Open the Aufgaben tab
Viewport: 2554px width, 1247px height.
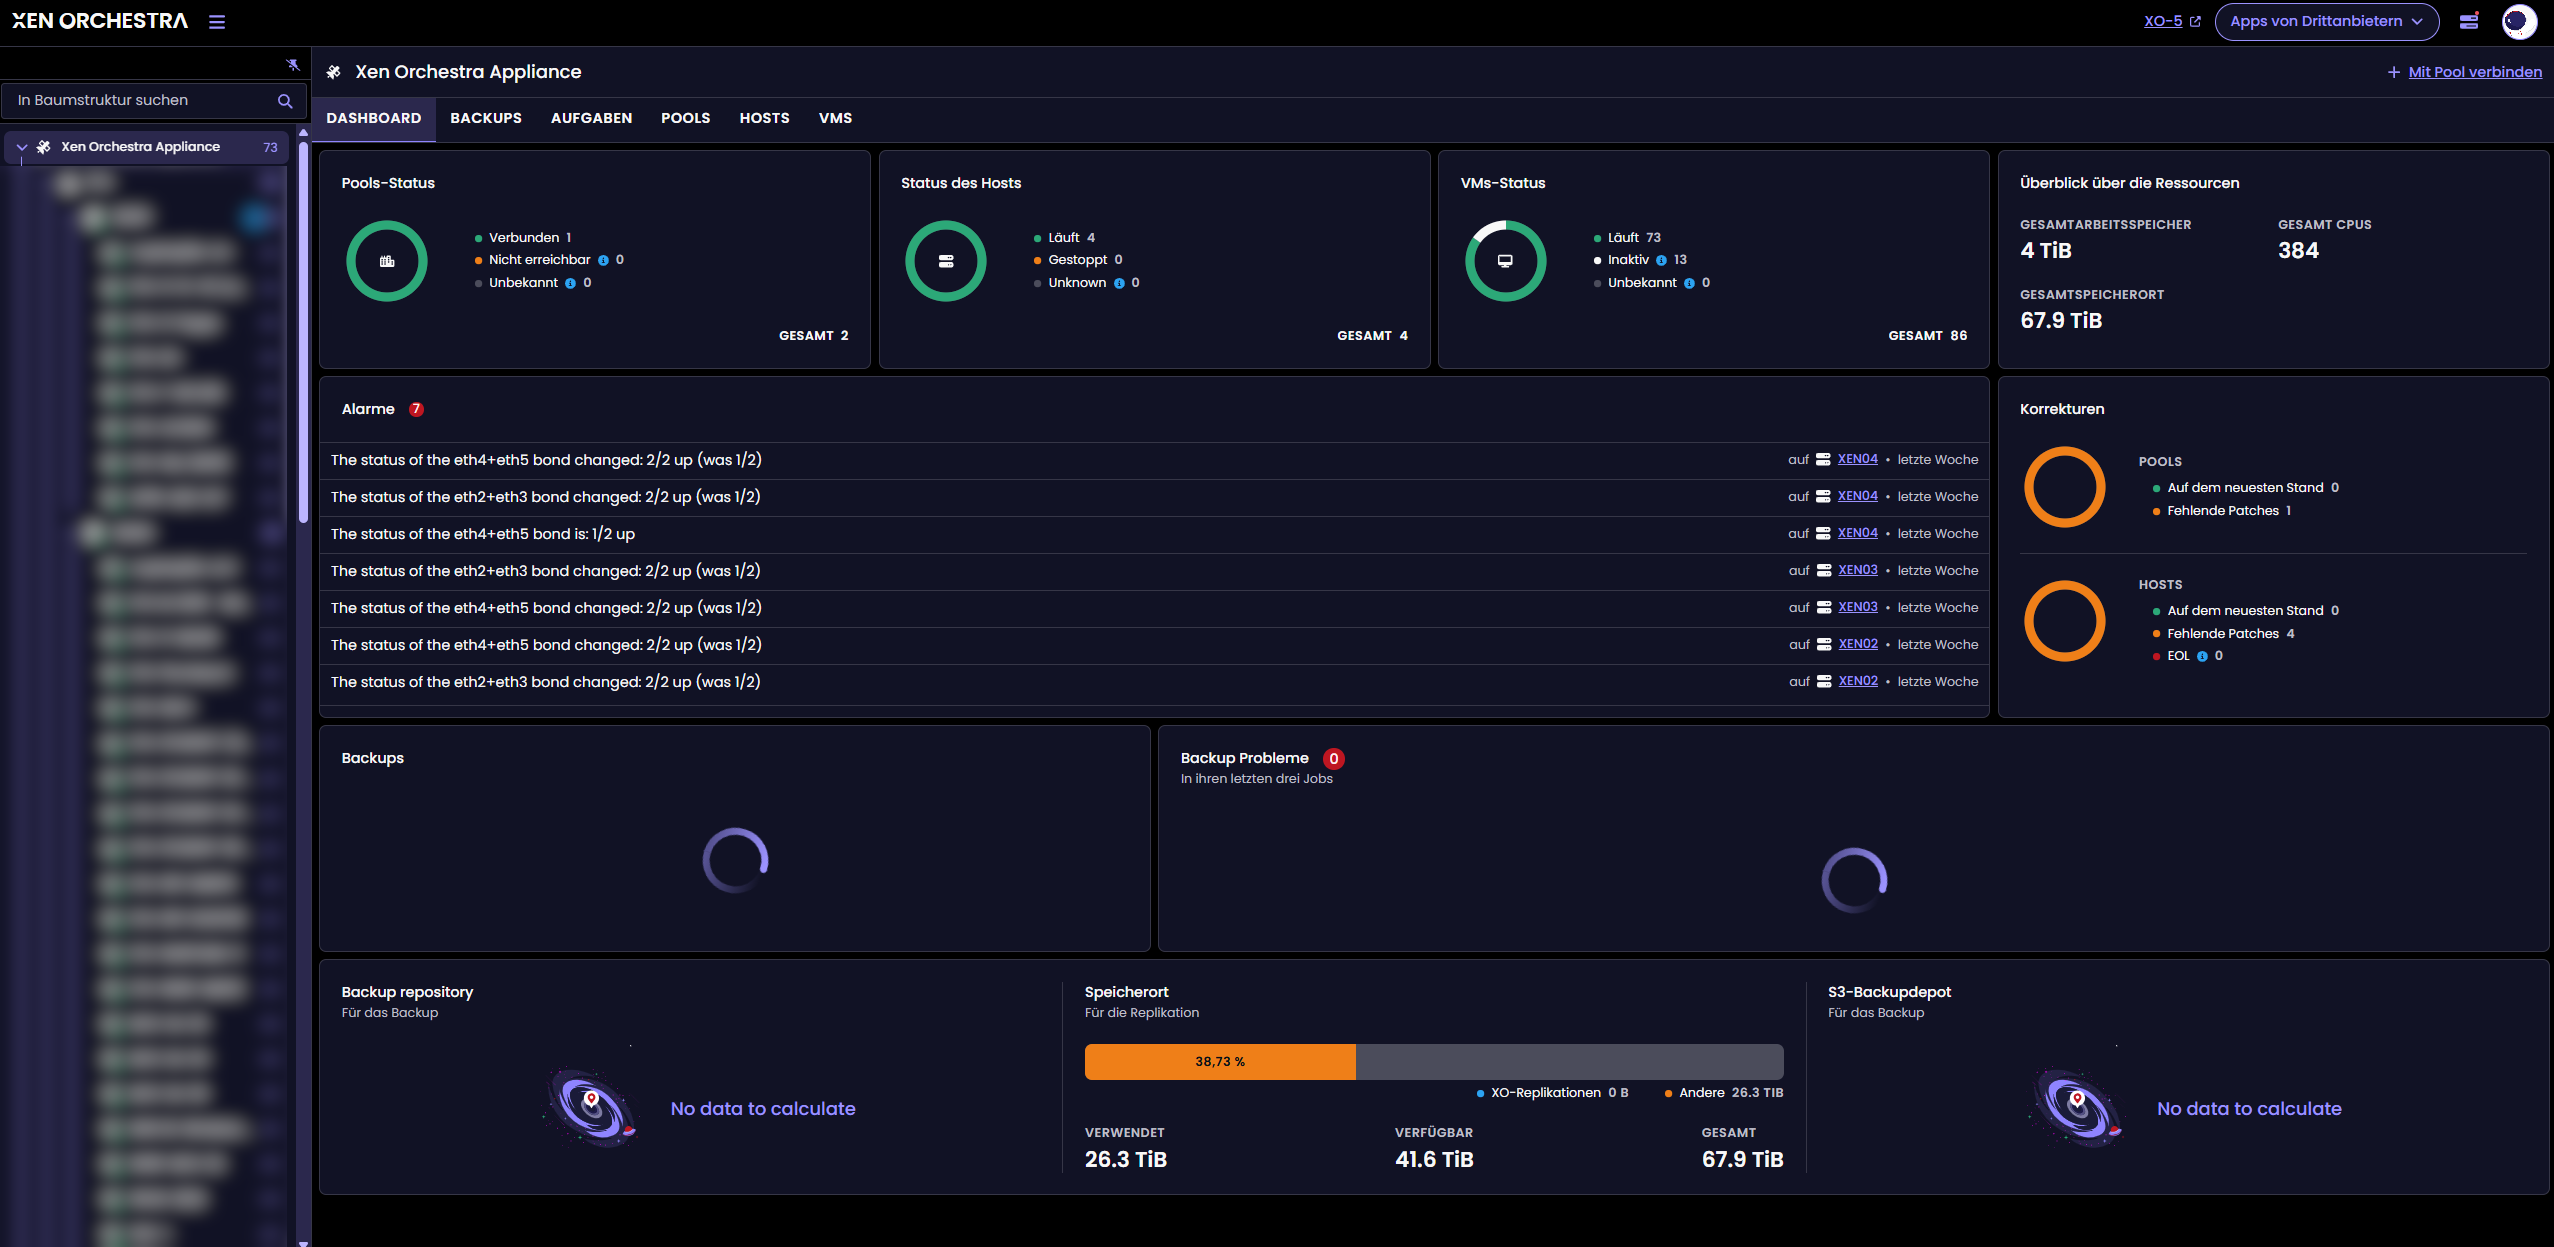tap(591, 118)
